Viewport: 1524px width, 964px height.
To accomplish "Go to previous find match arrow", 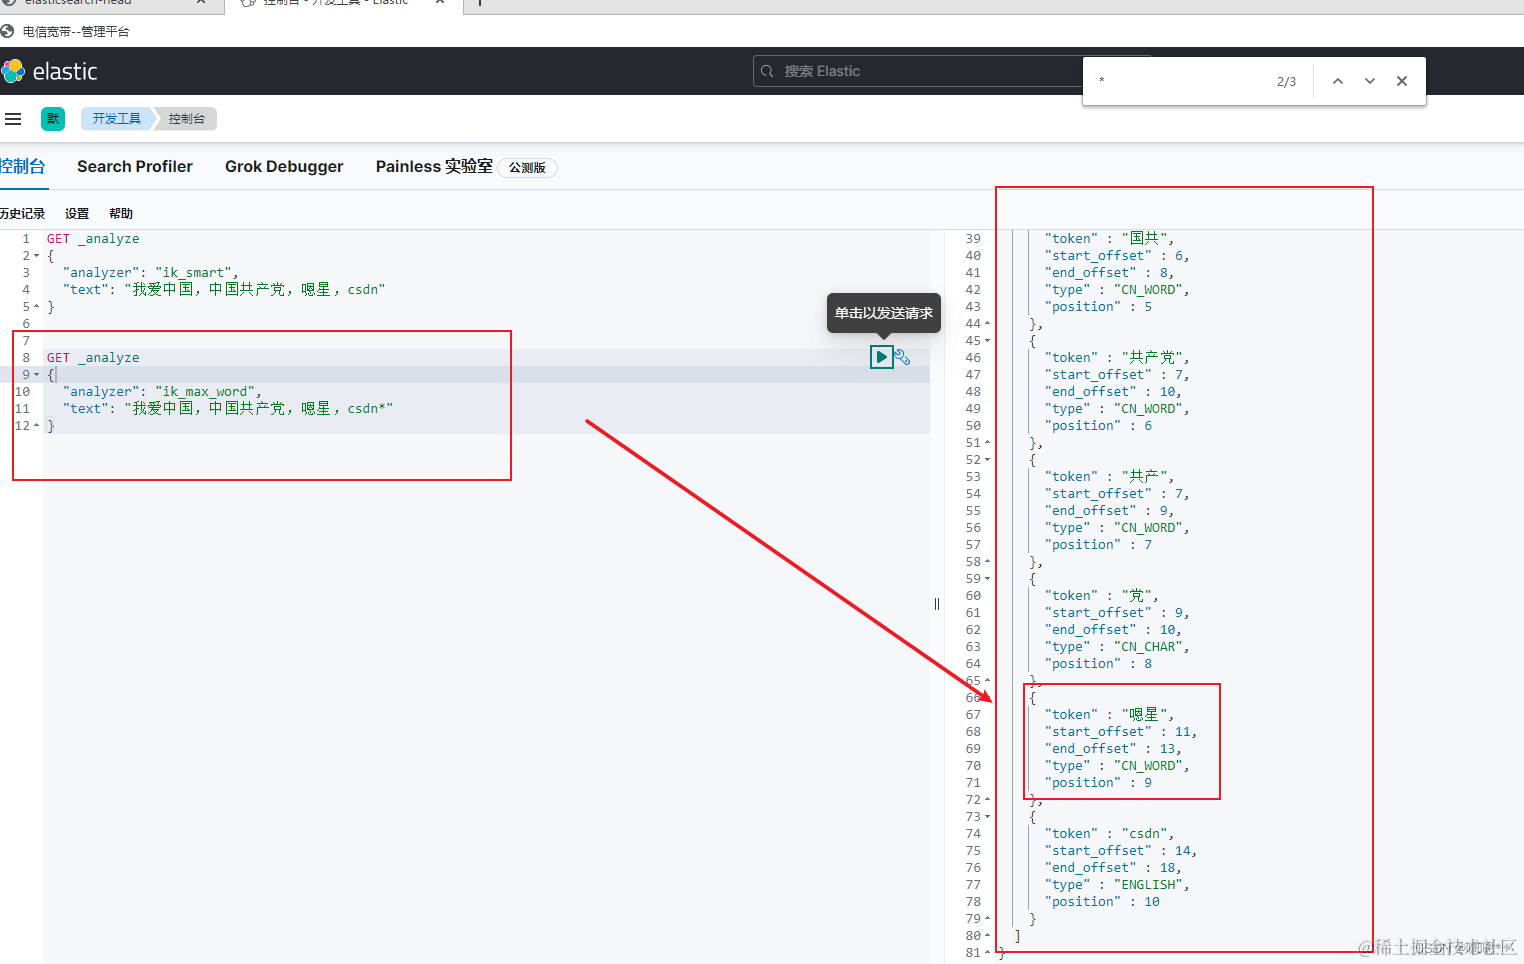I will point(1338,81).
